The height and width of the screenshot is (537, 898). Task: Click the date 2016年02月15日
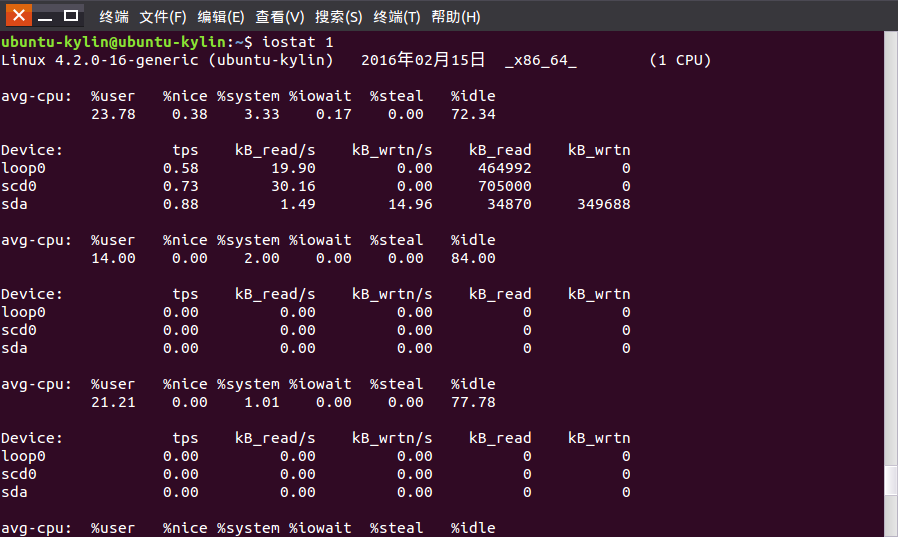tap(423, 60)
